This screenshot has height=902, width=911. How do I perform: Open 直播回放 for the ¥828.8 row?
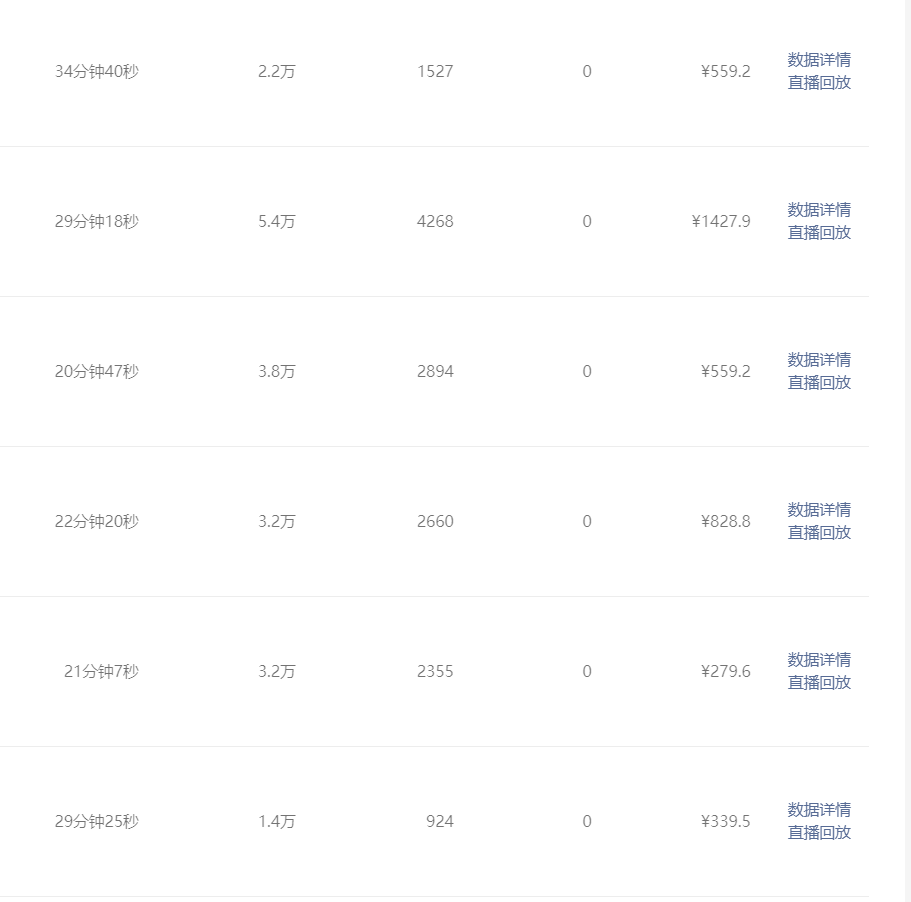[x=819, y=532]
